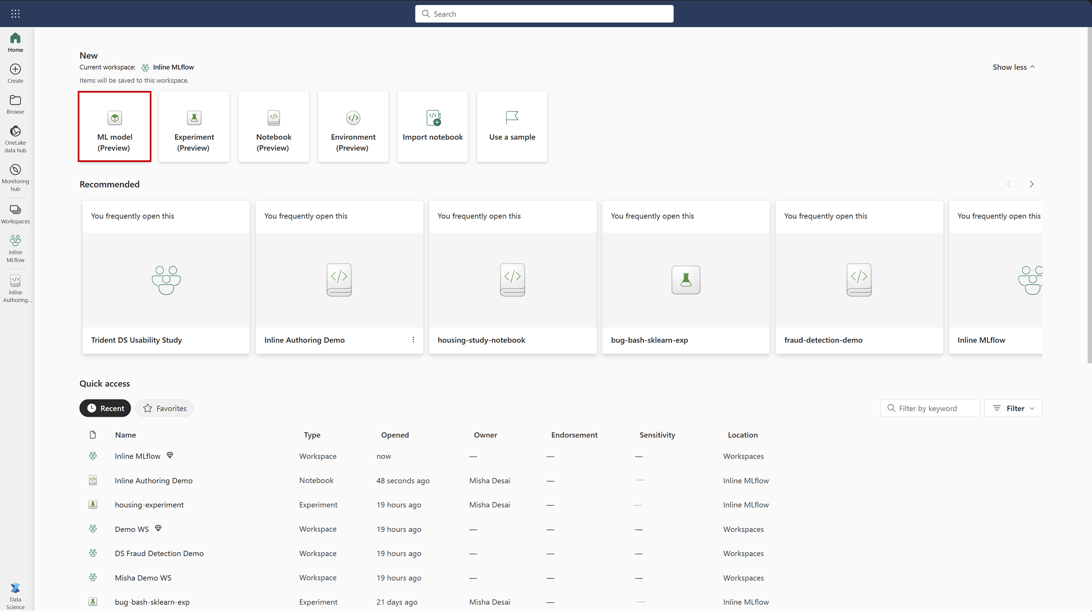
Task: Click the magnifier icon in the top Search box
Action: click(x=426, y=14)
